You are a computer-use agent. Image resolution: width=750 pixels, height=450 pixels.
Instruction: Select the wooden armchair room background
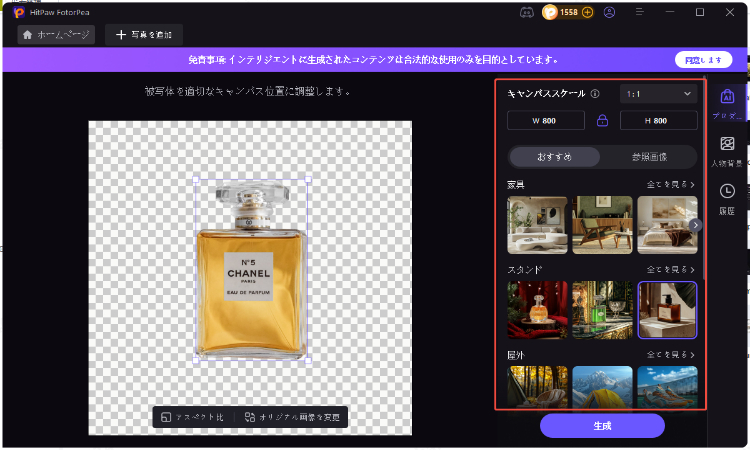click(602, 225)
